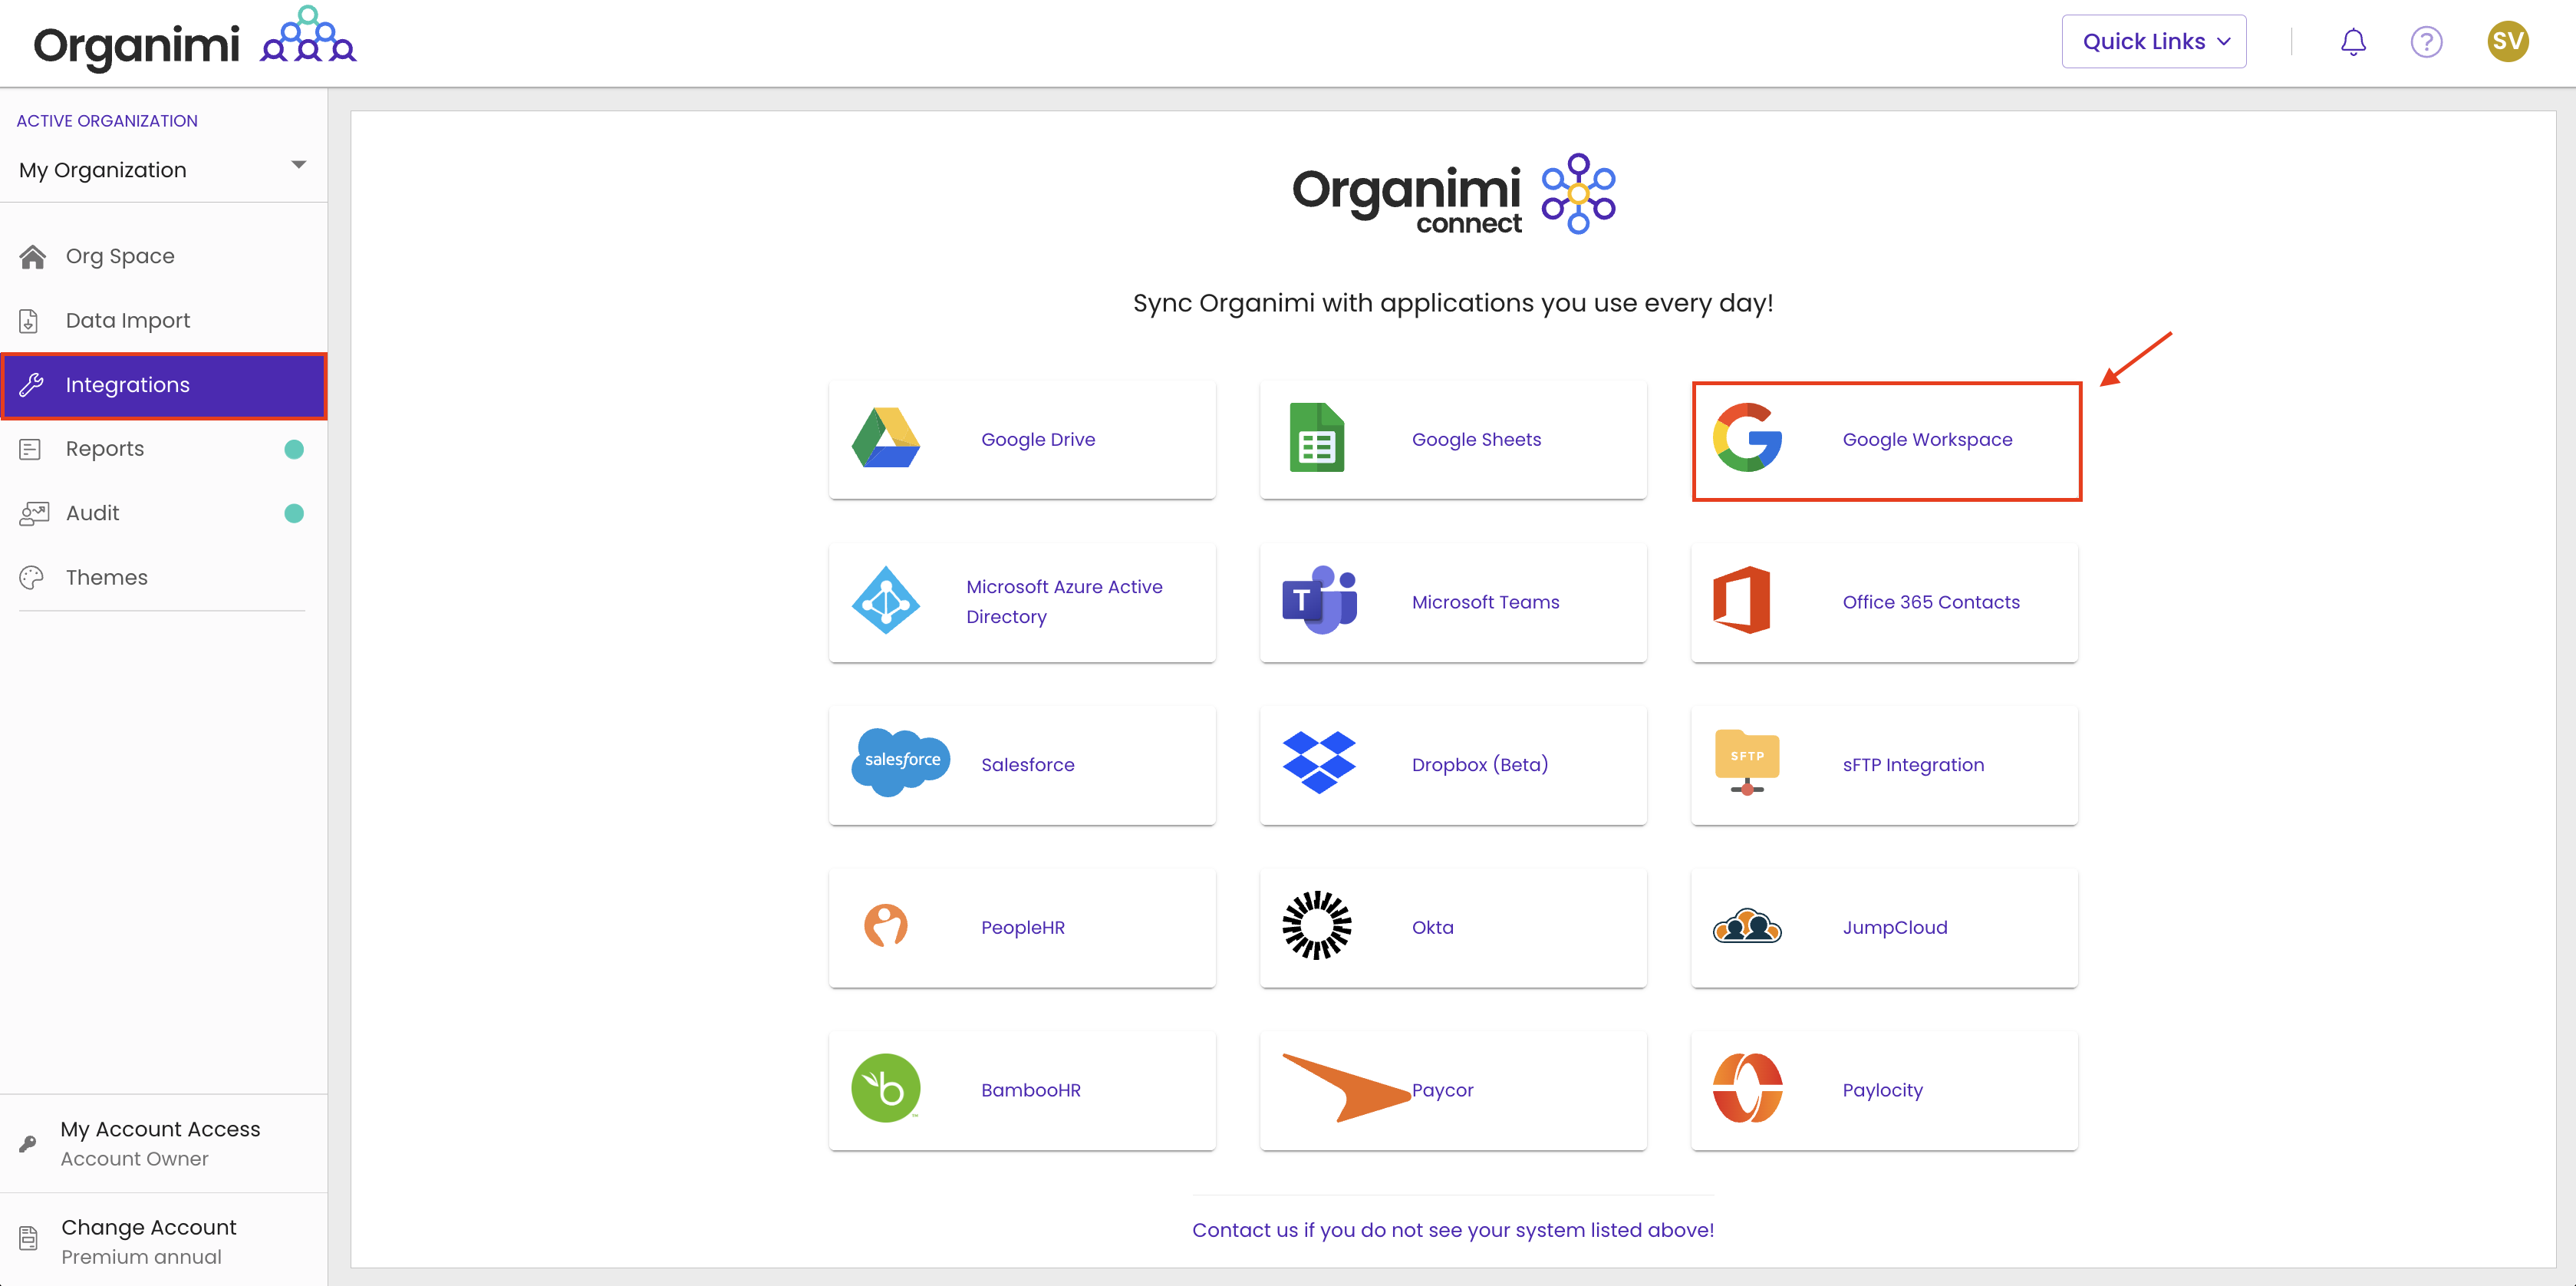Image resolution: width=2576 pixels, height=1286 pixels.
Task: Click the Microsoft Teams logo icon
Action: coord(1319,600)
